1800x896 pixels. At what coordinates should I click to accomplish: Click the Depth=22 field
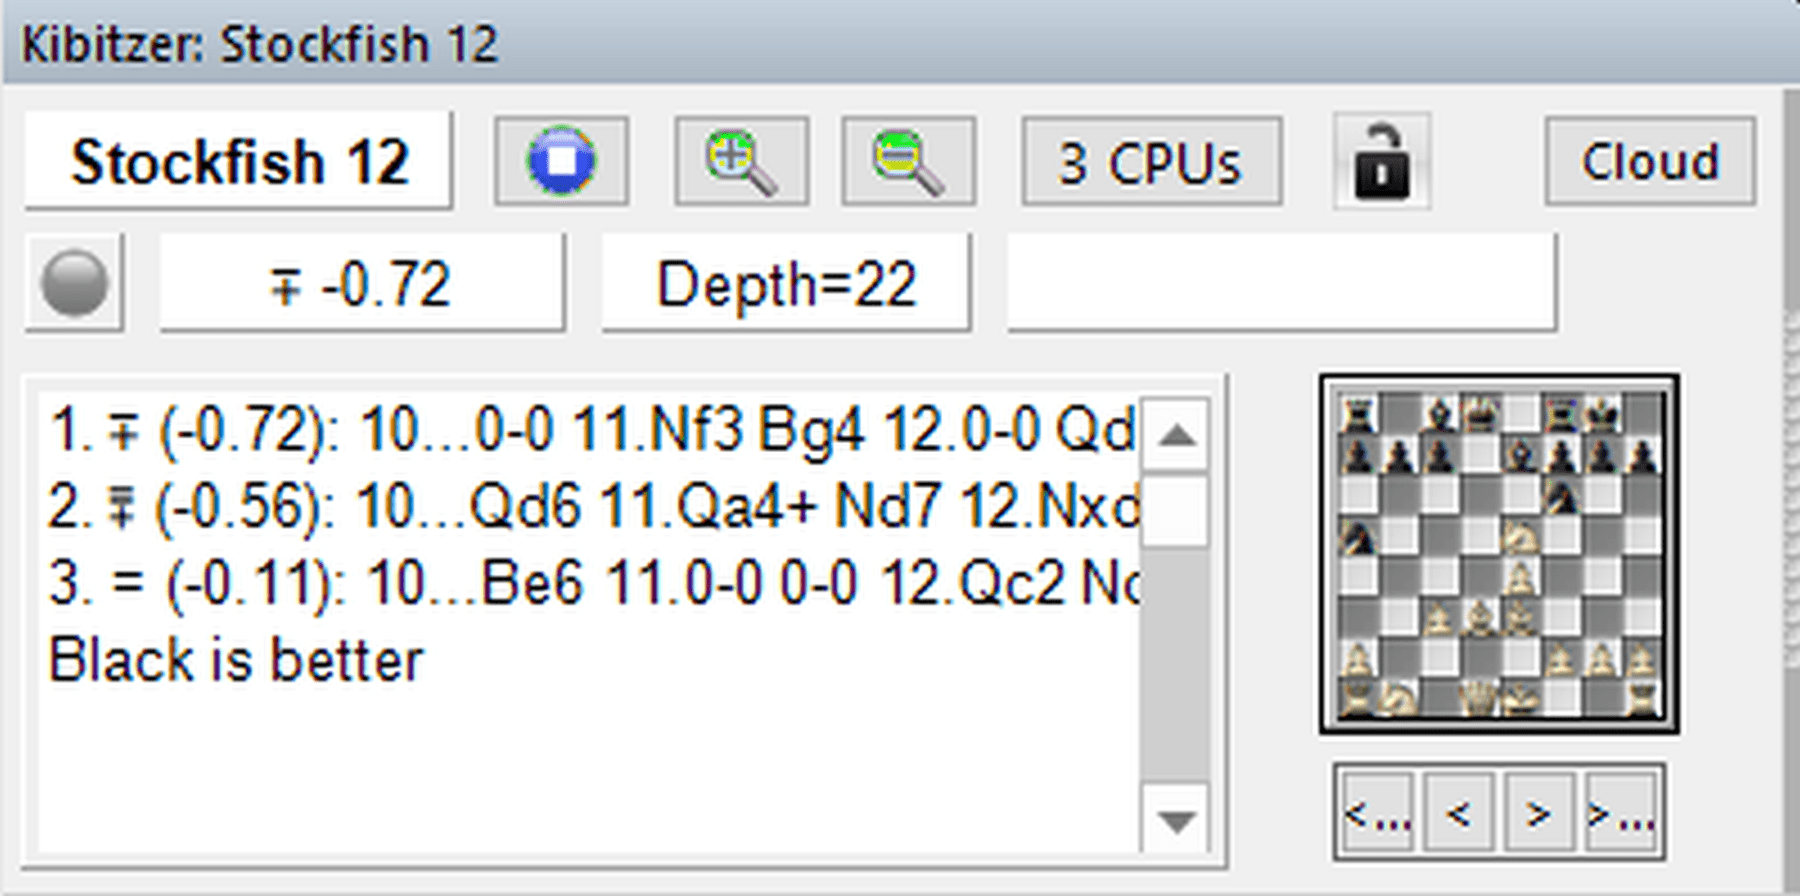point(786,283)
